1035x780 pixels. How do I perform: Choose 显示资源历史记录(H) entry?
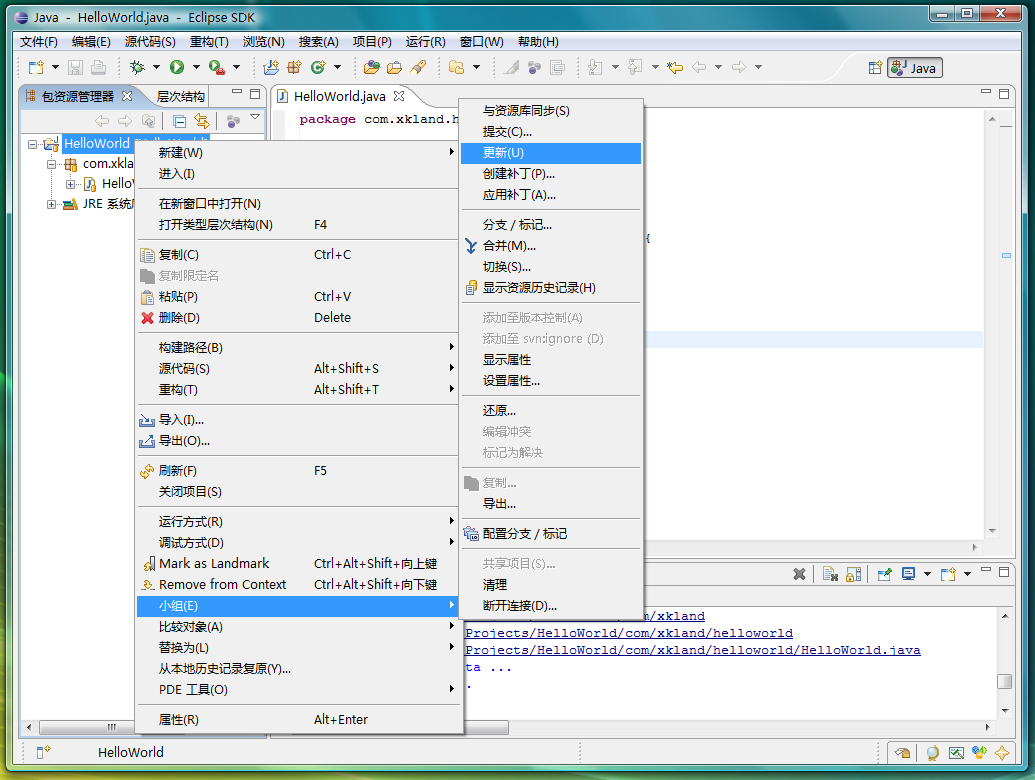[551, 288]
